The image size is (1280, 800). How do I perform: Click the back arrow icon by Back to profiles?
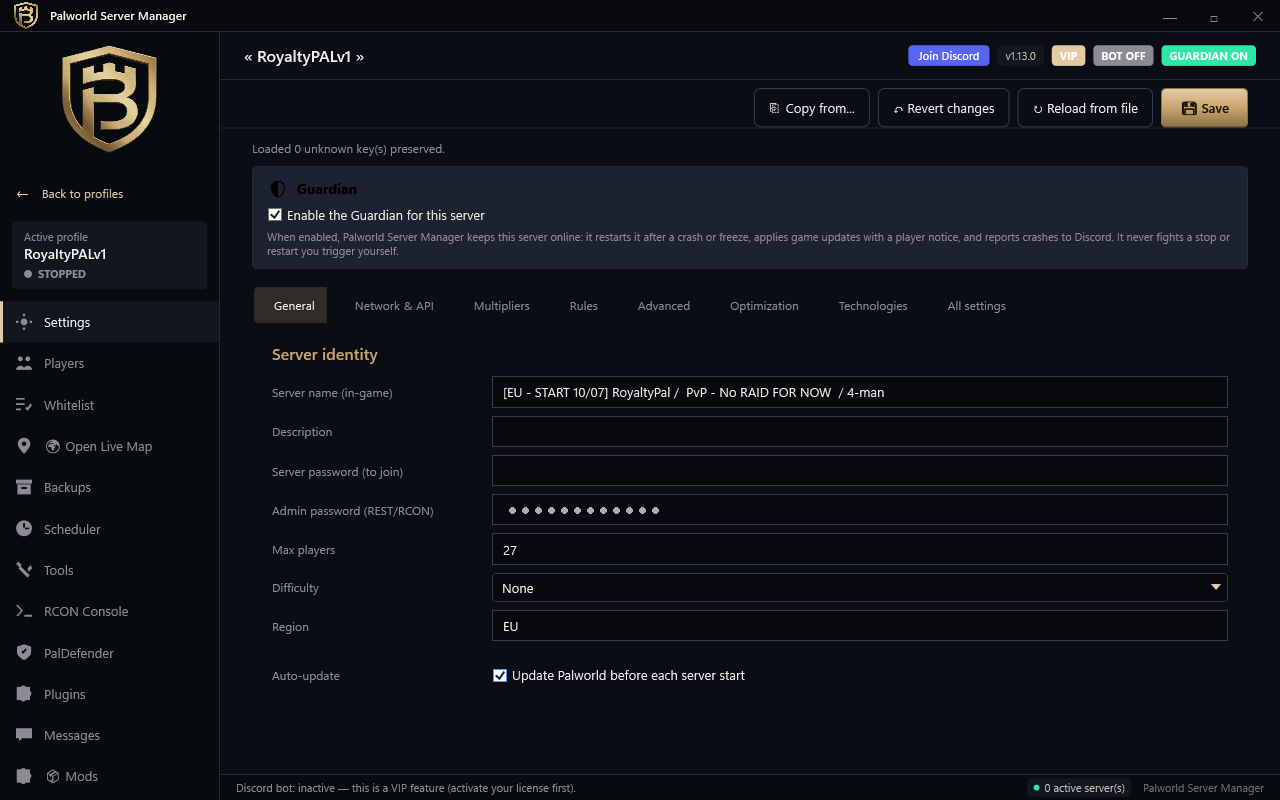click(x=22, y=194)
